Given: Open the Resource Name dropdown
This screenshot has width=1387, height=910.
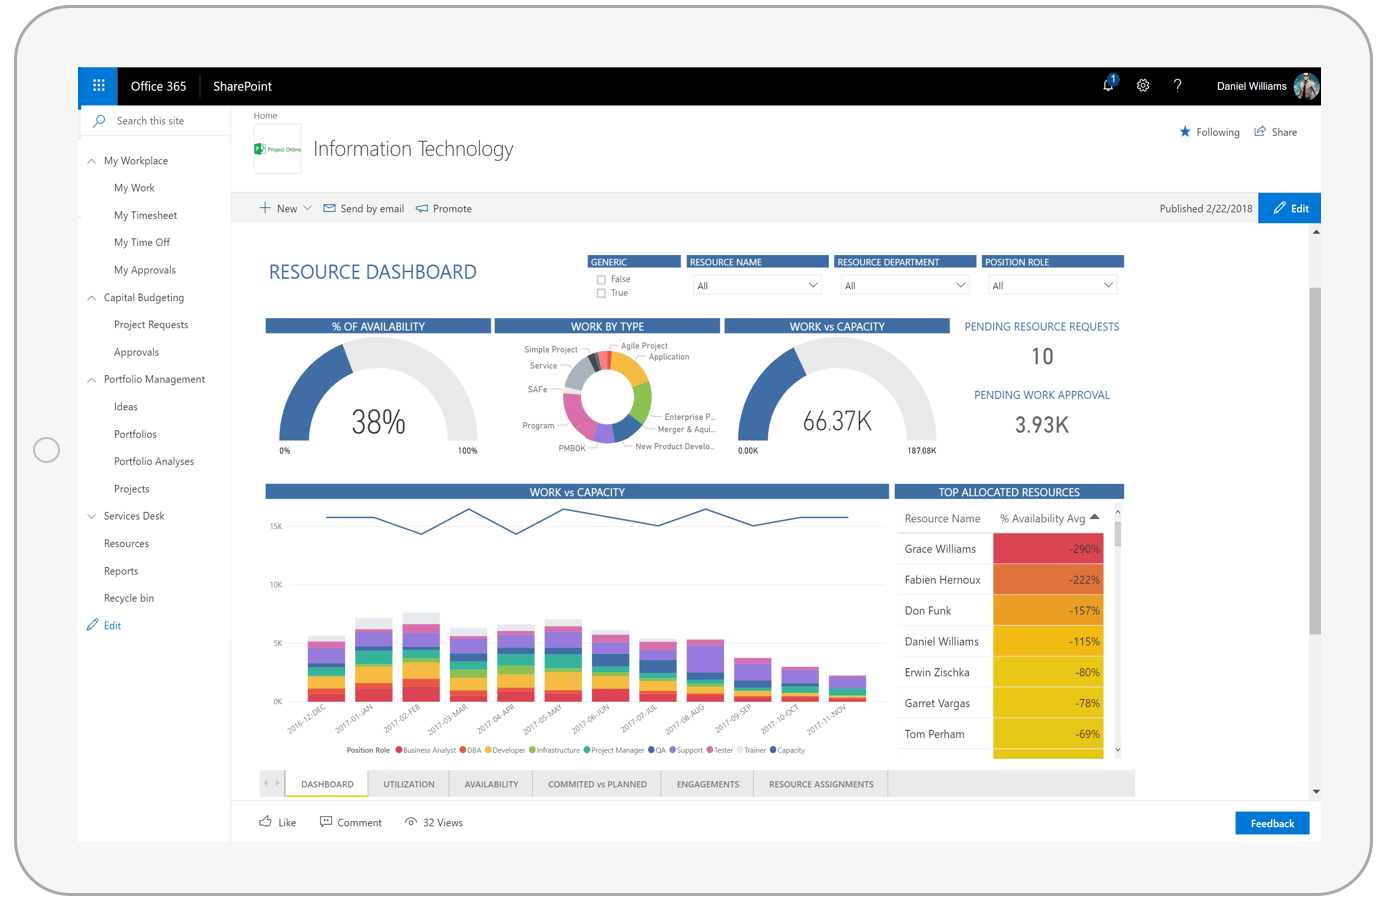Looking at the screenshot, I should (x=757, y=285).
